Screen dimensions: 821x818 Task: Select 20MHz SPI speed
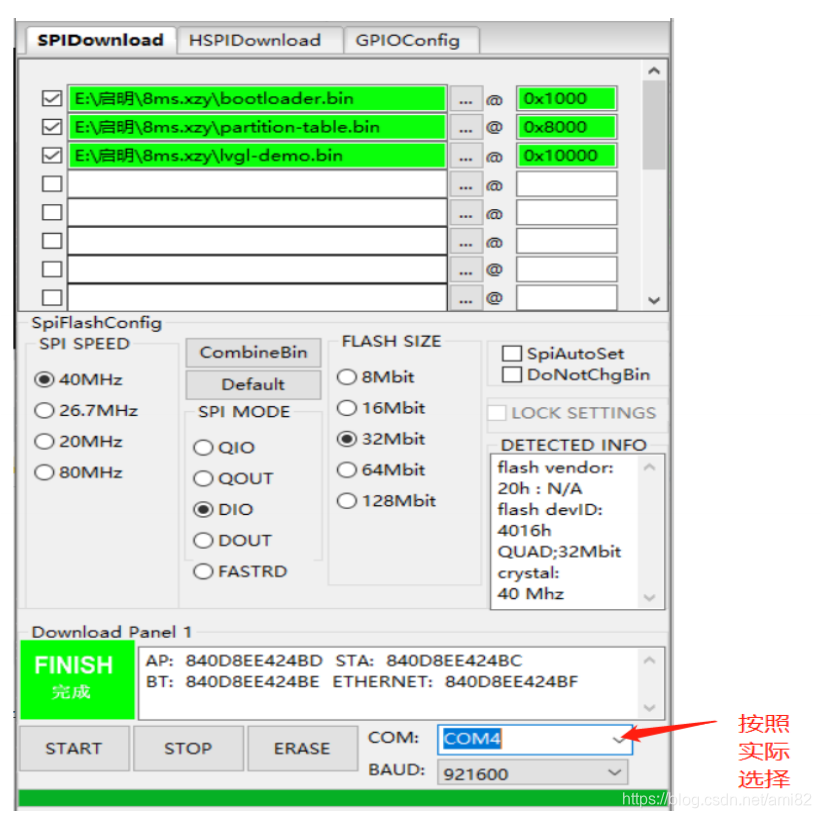(x=79, y=441)
